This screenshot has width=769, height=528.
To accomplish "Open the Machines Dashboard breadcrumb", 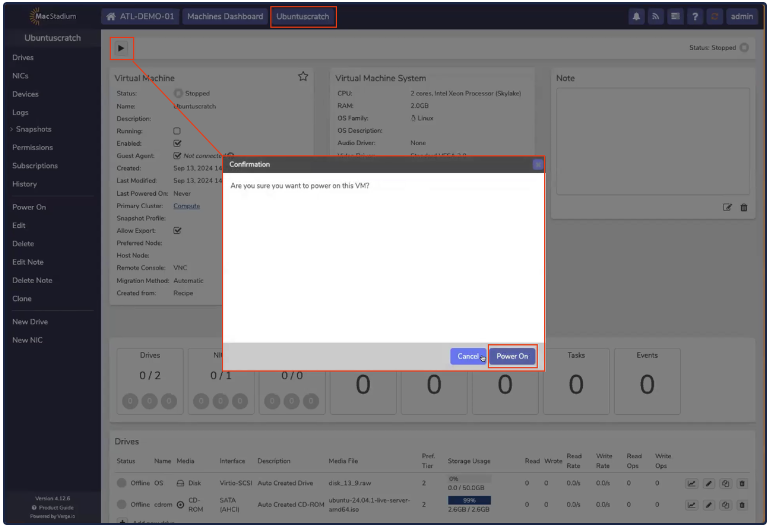I will [225, 16].
